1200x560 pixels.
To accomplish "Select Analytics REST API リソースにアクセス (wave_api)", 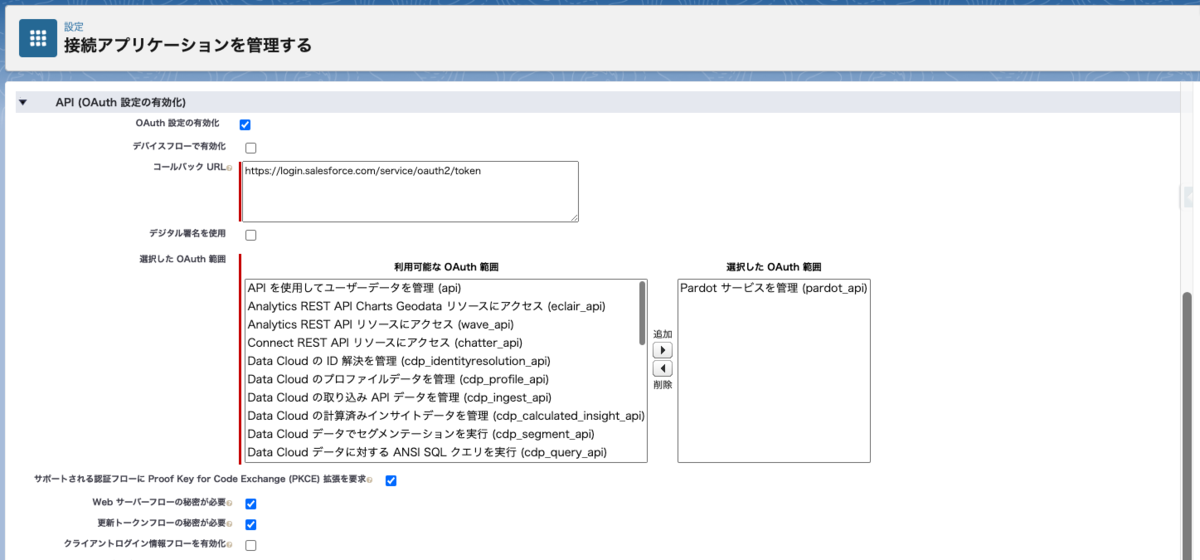I will click(x=441, y=324).
